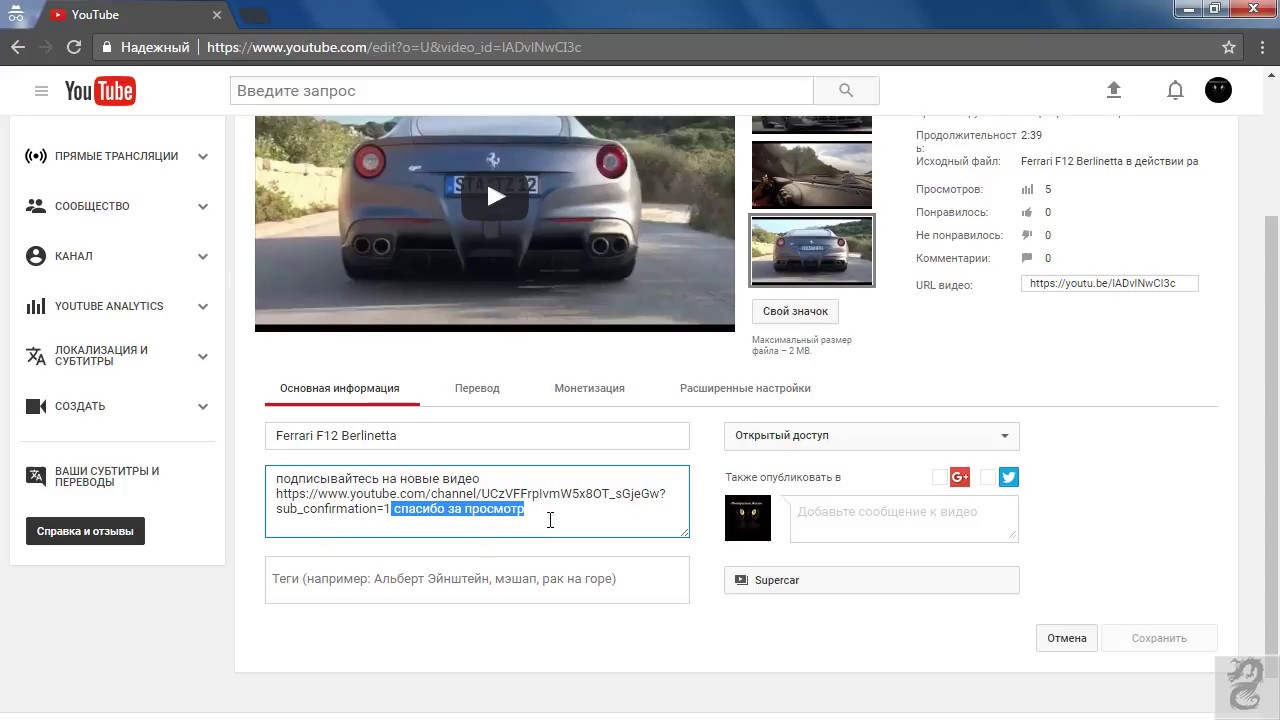Screen dimensions: 1280x720
Task: Open the account avatar menu
Action: click(1218, 90)
